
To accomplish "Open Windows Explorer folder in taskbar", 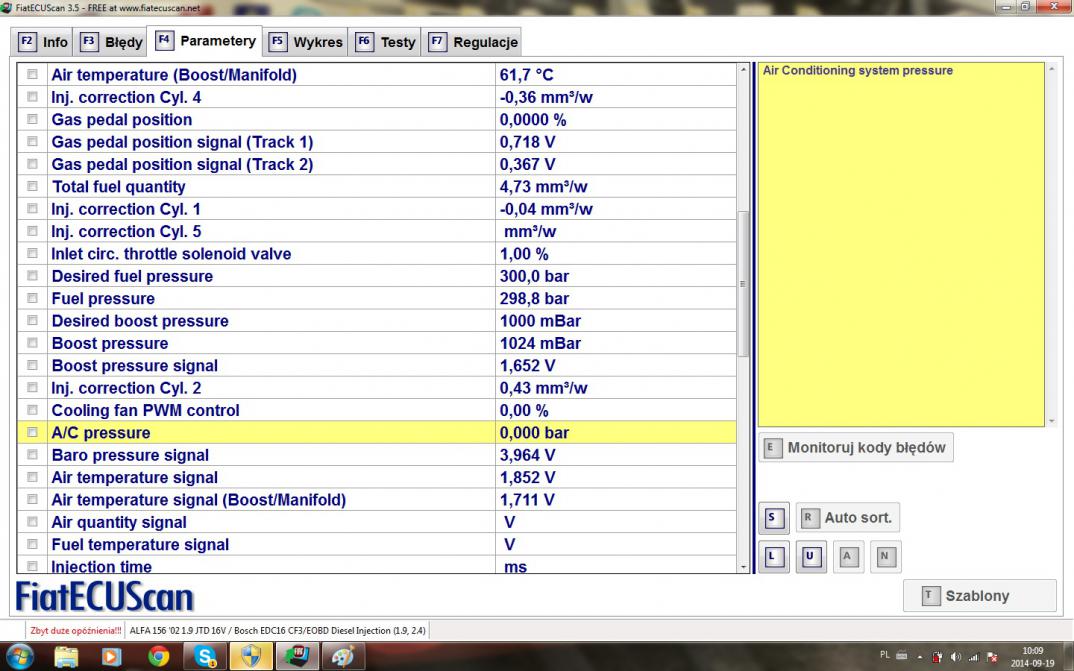I will [66, 656].
